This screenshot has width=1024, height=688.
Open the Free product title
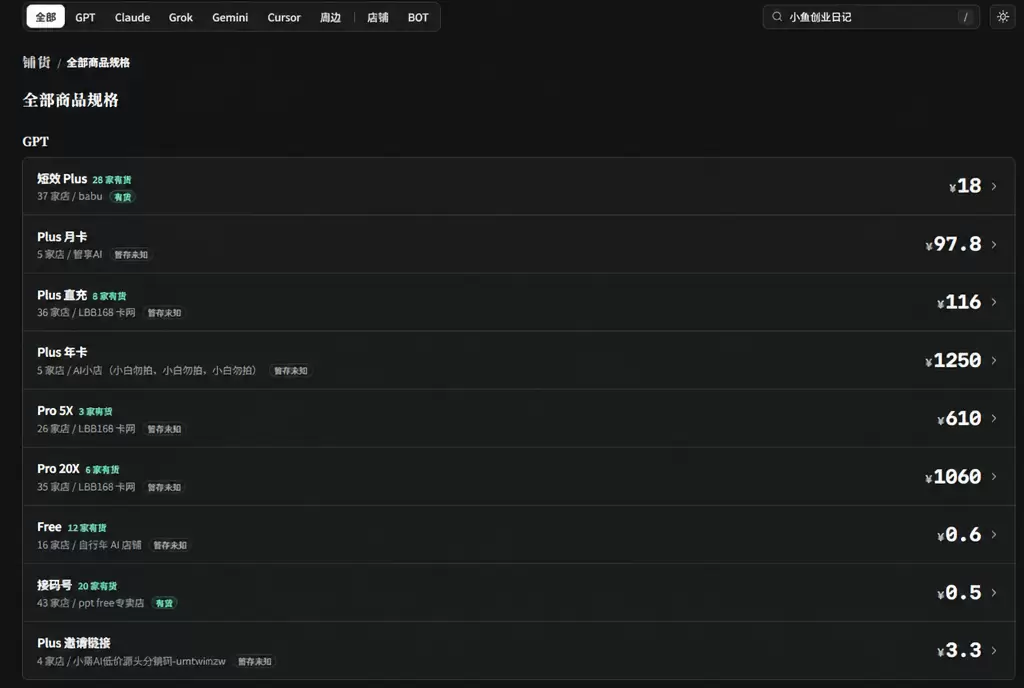click(49, 527)
